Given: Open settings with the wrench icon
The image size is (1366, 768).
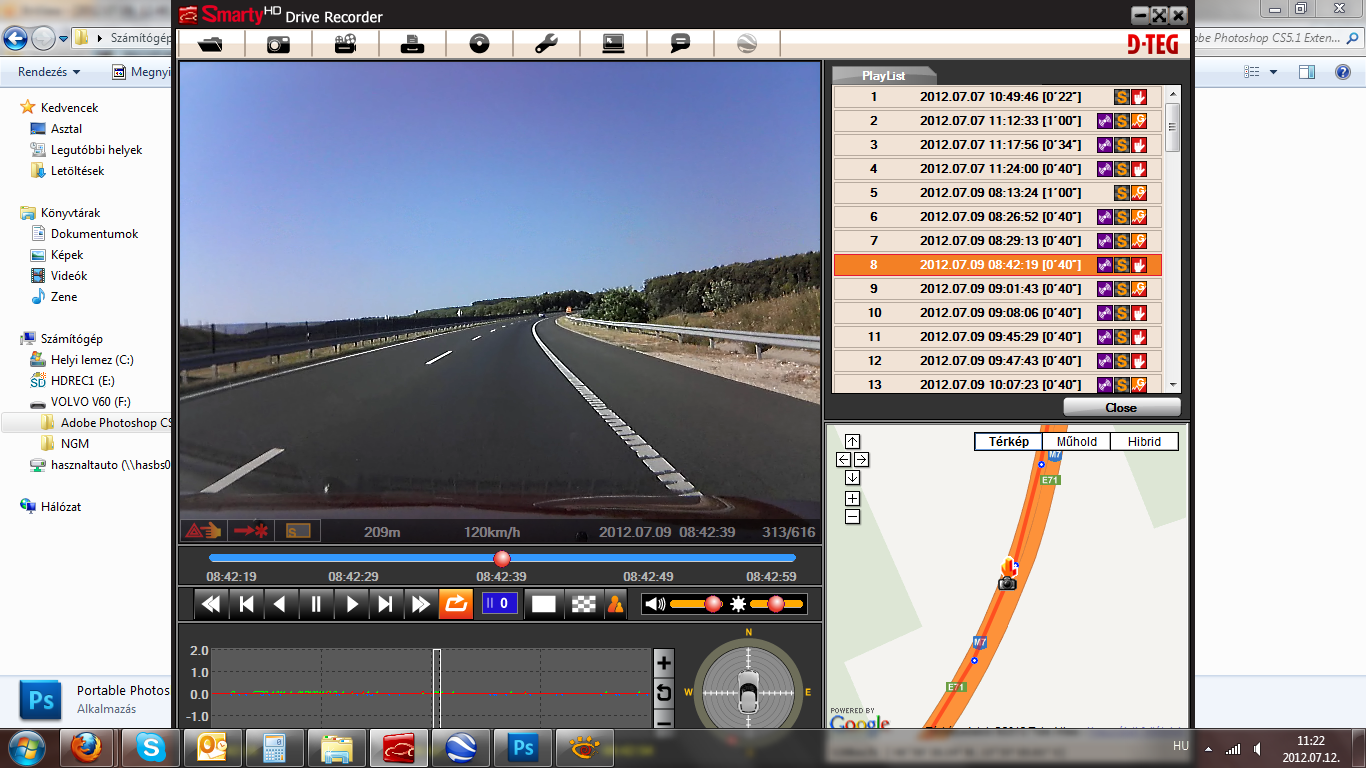Looking at the screenshot, I should [x=546, y=44].
